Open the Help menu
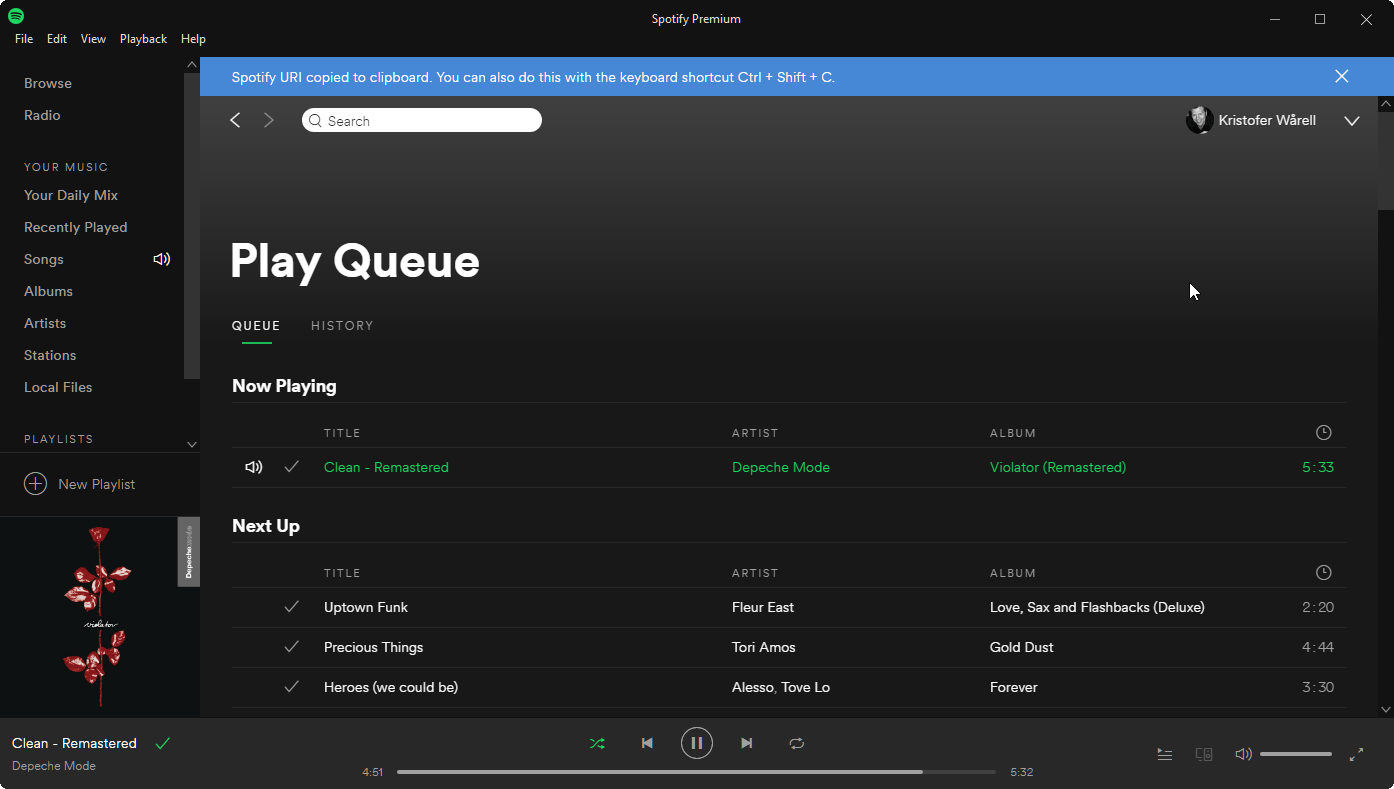This screenshot has width=1394, height=789. tap(193, 39)
